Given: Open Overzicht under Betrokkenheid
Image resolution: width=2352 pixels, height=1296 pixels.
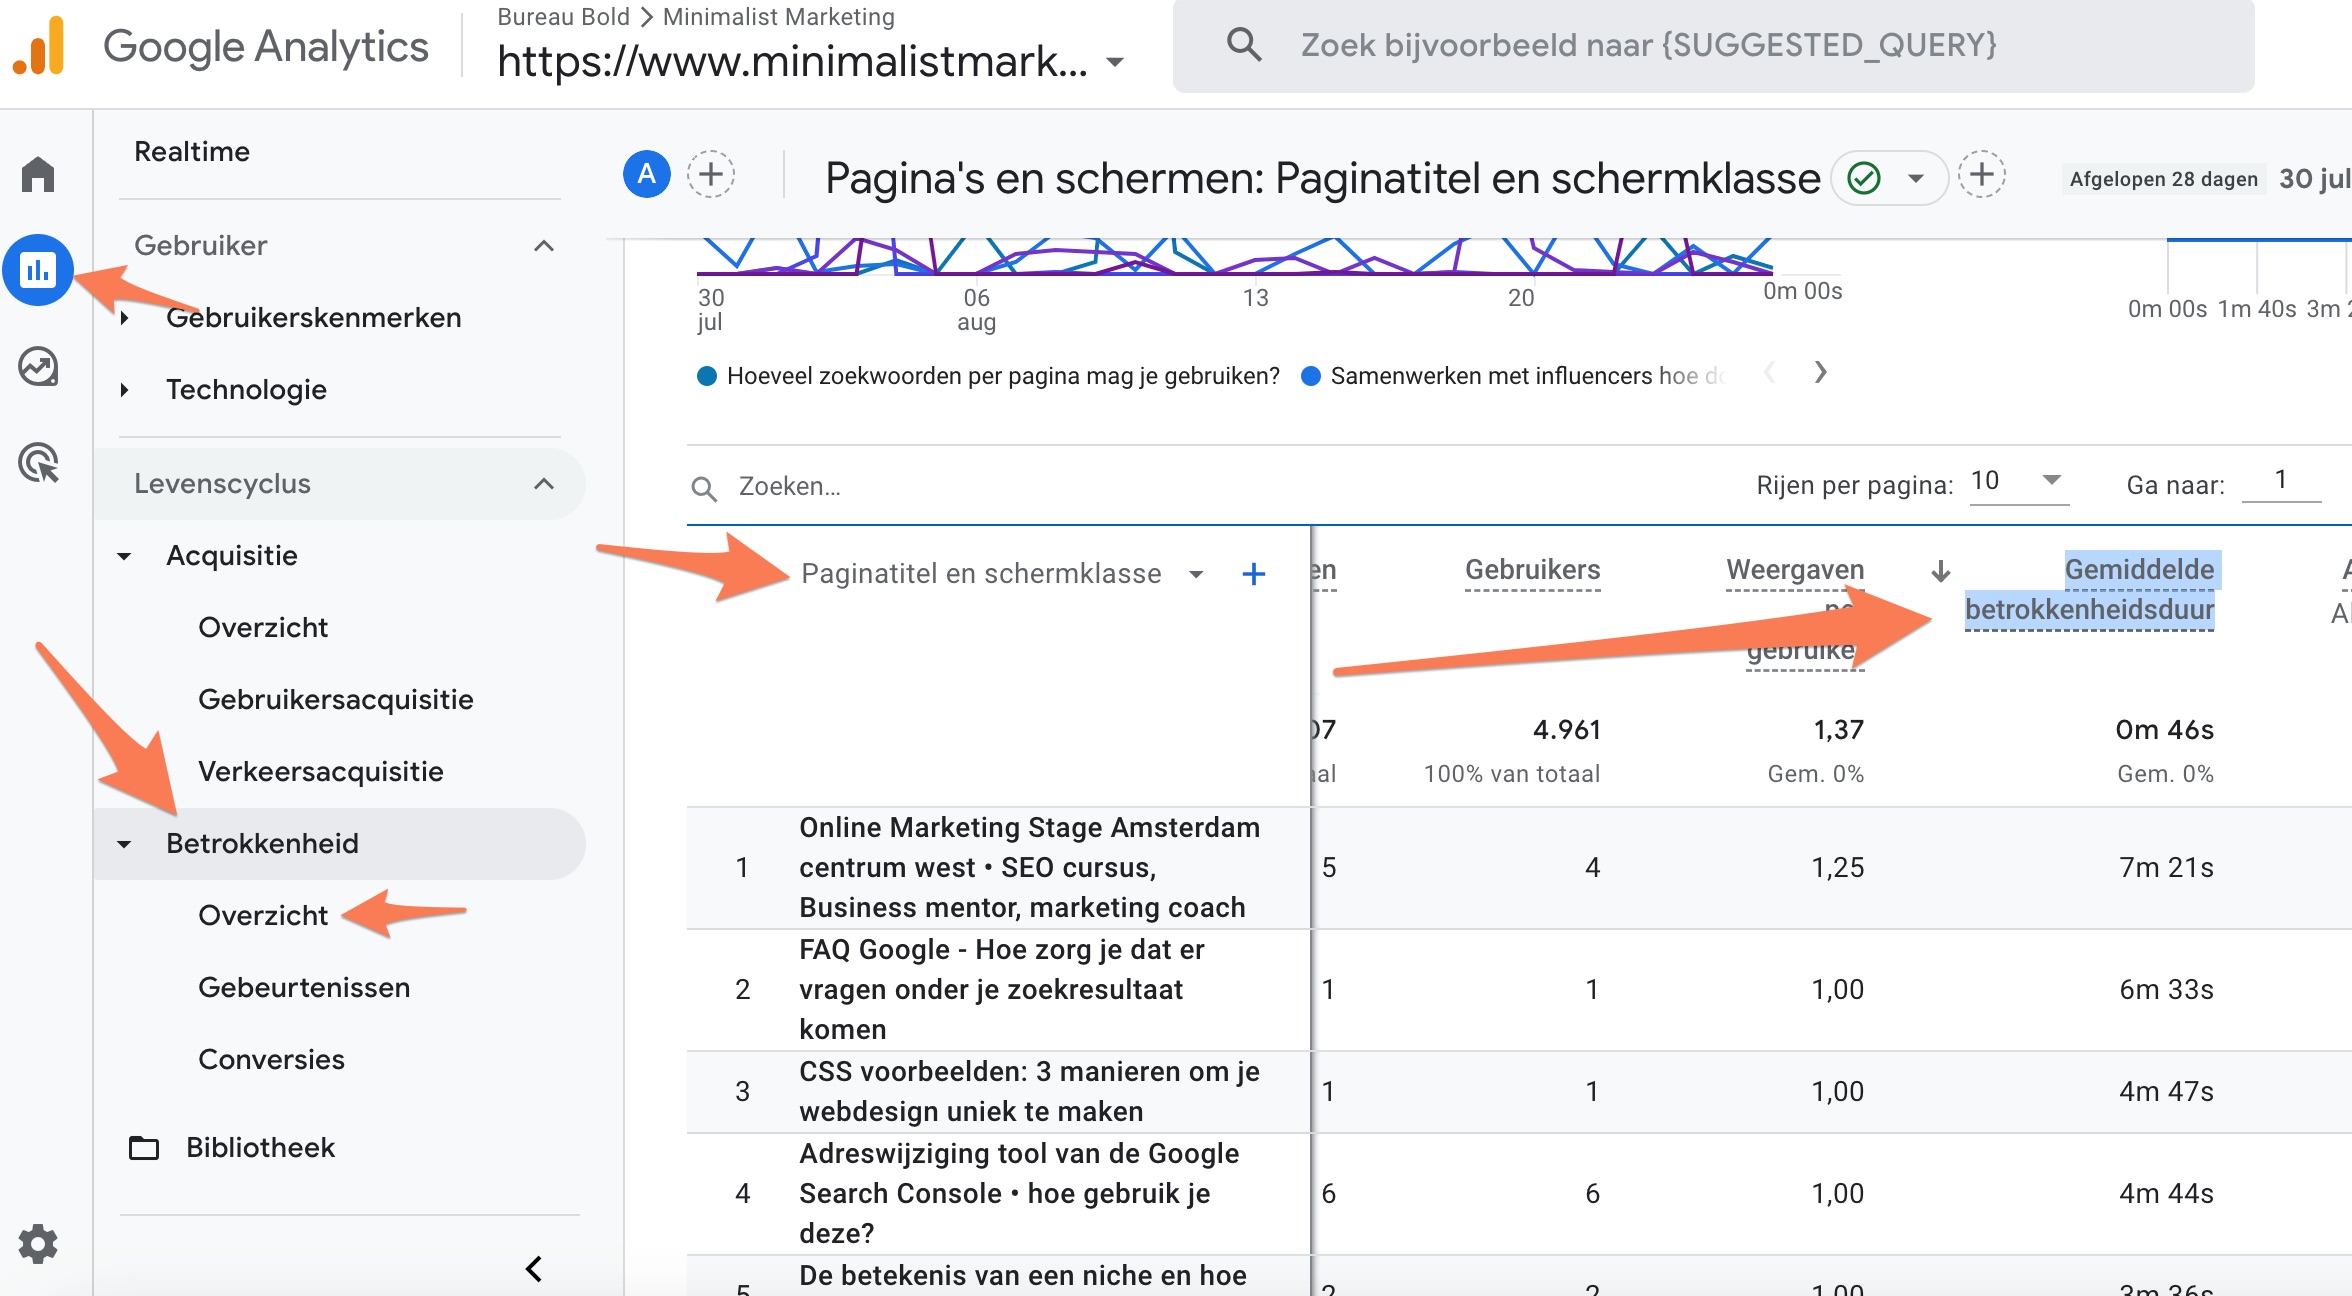Looking at the screenshot, I should pos(263,916).
